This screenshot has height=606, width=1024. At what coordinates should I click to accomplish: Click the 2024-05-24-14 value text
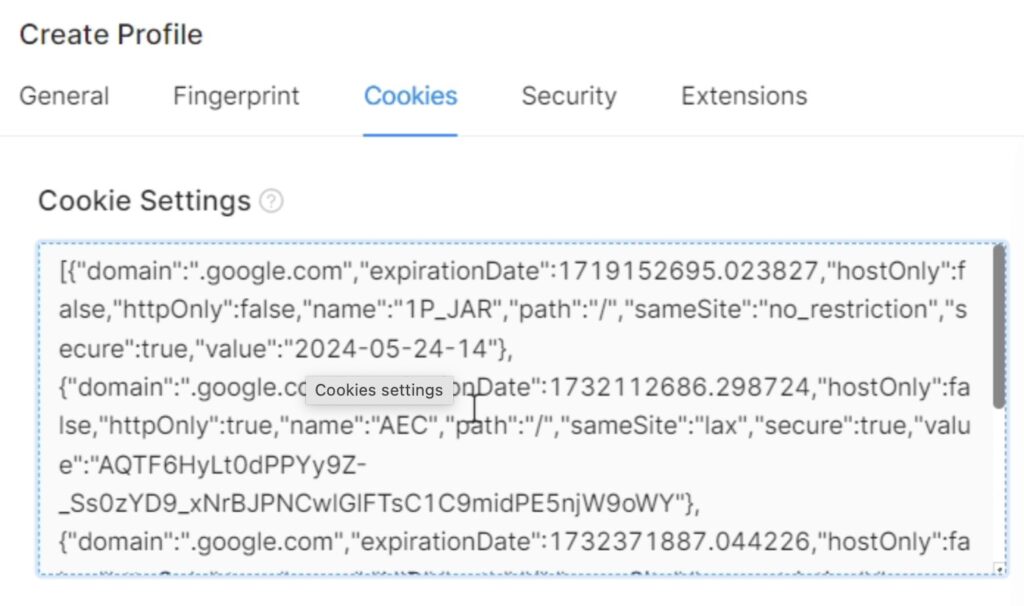click(x=391, y=349)
